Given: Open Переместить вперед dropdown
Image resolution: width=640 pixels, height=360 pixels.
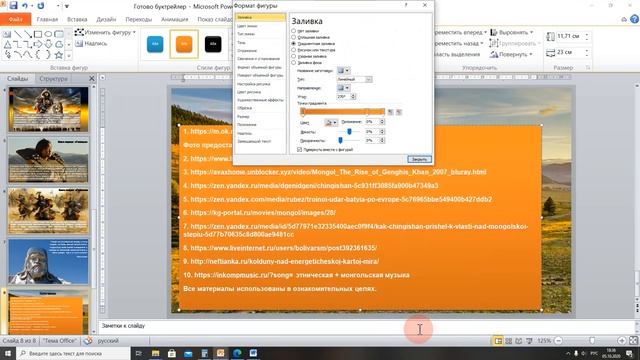Looking at the screenshot, I should 460,32.
